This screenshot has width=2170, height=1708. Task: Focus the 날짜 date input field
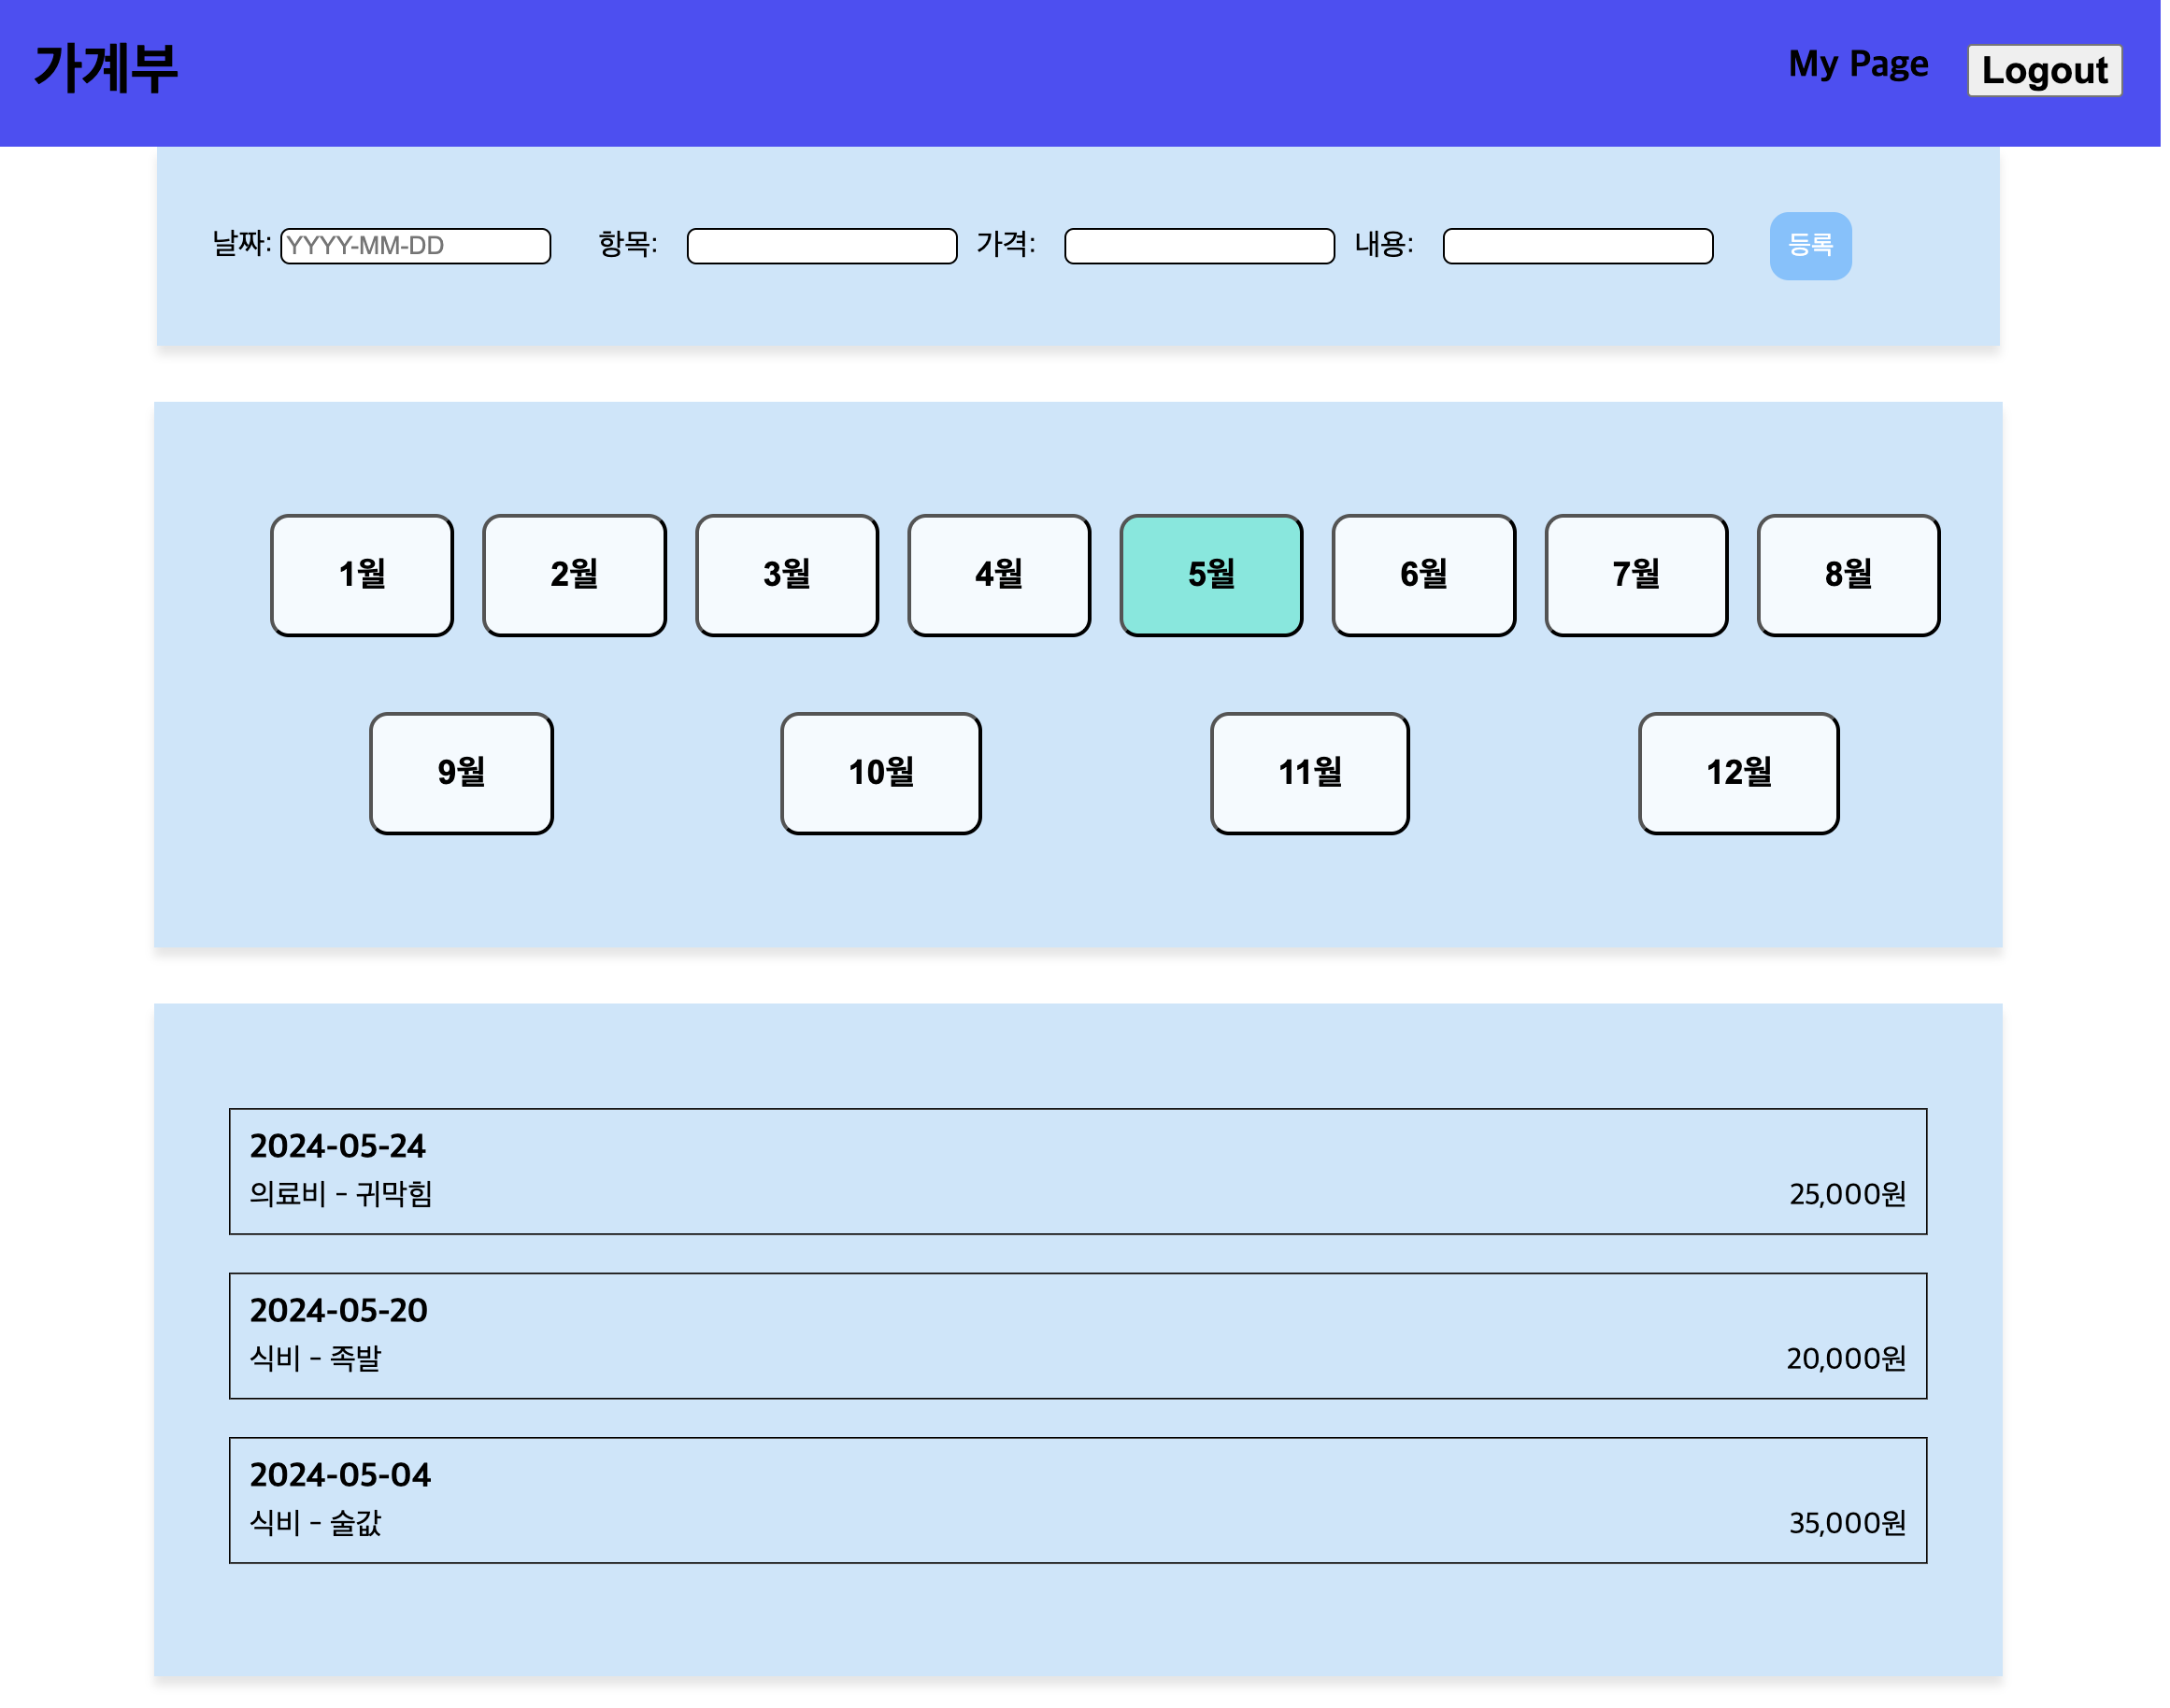[417, 247]
